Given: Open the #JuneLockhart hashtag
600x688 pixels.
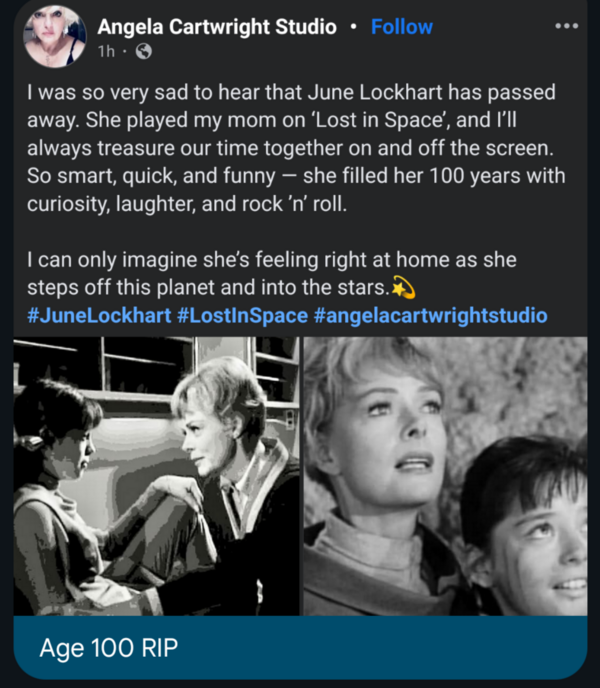Looking at the screenshot, I should [99, 315].
